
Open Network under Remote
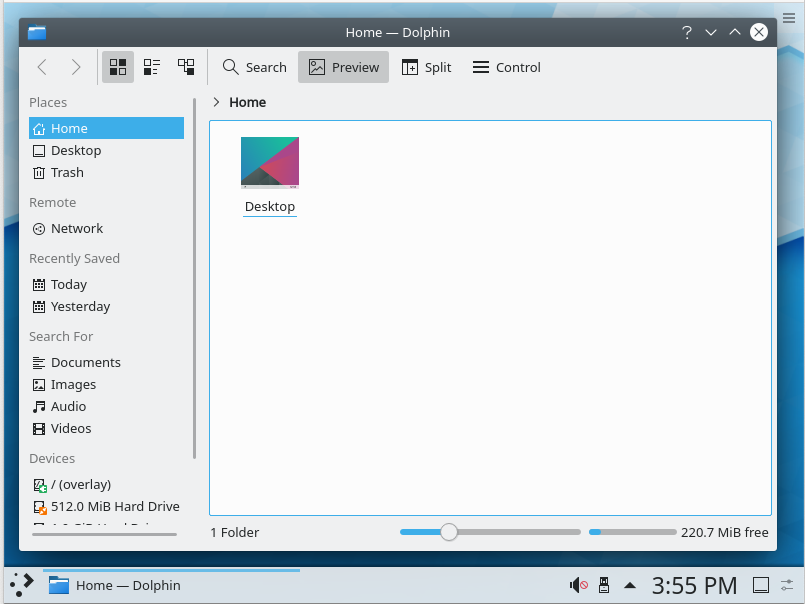click(x=76, y=228)
